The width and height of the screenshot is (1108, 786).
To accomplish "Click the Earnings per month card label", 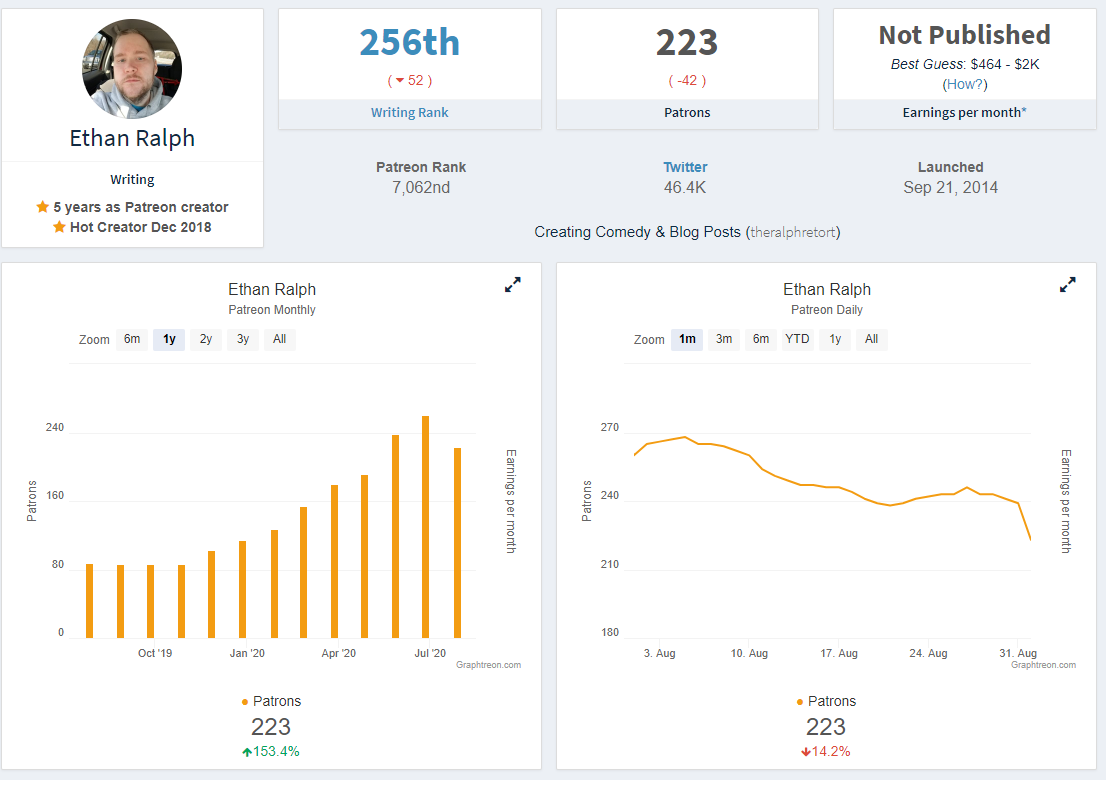I will (965, 112).
